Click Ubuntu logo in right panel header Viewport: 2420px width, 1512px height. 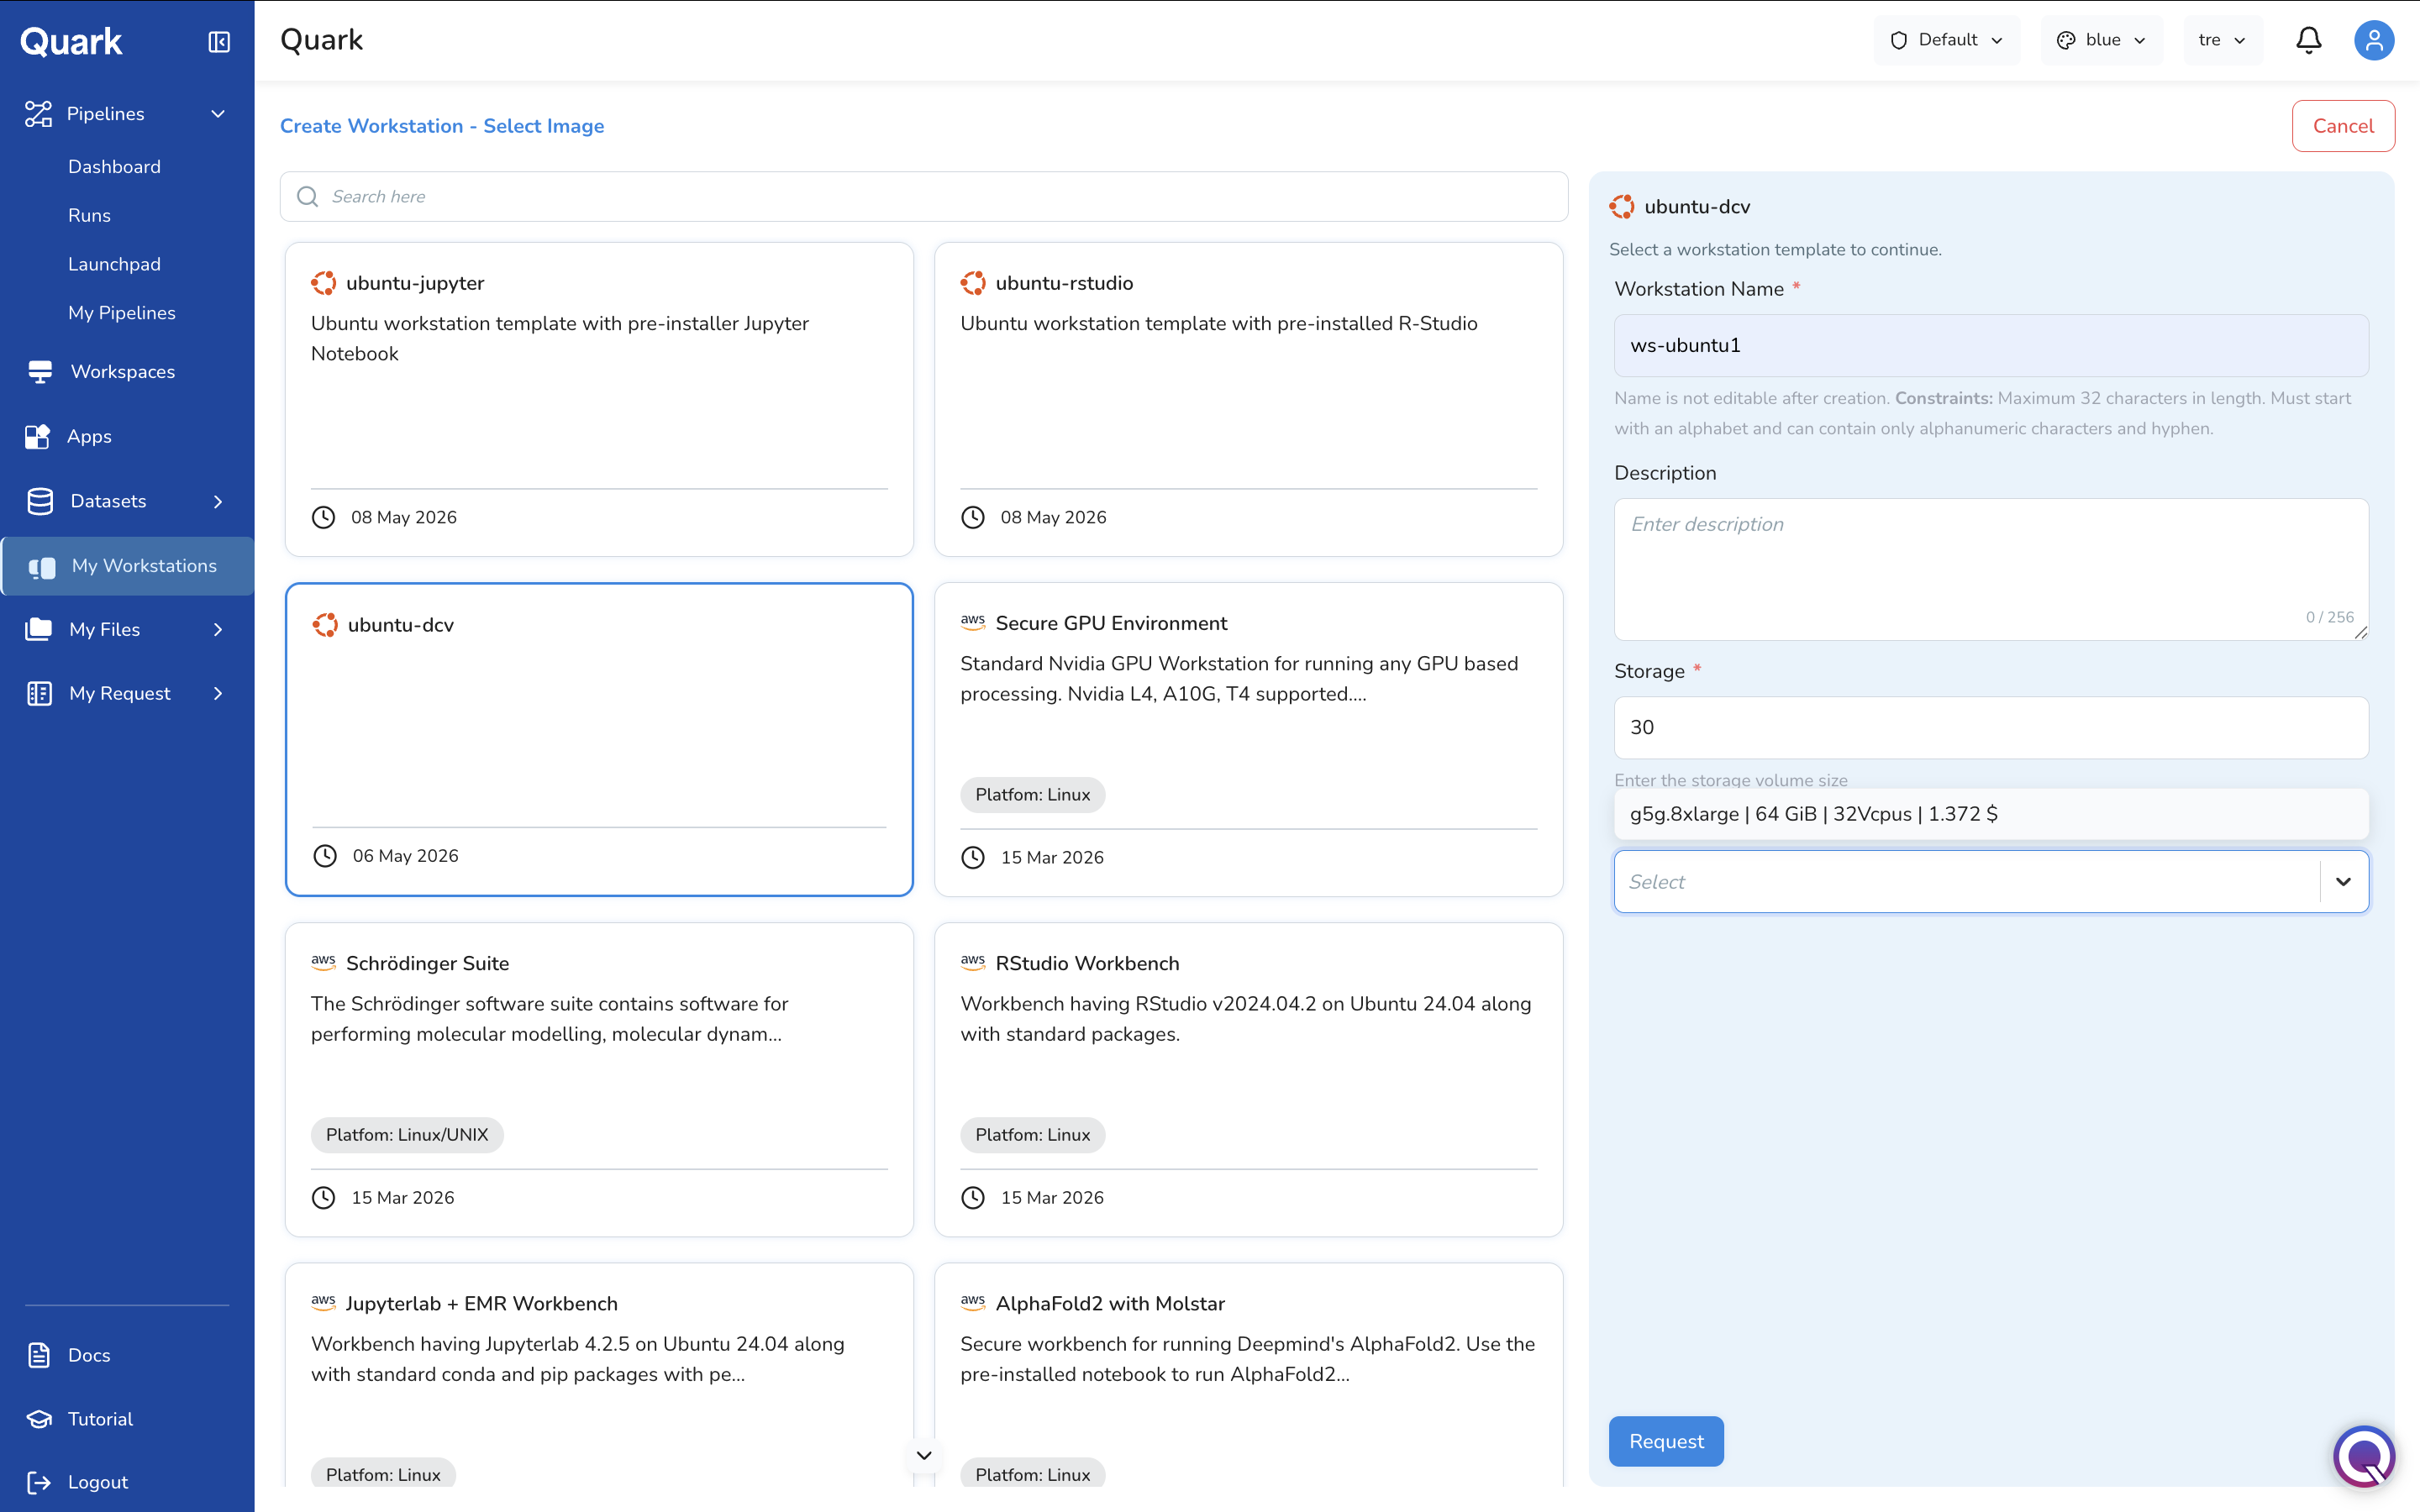point(1622,207)
